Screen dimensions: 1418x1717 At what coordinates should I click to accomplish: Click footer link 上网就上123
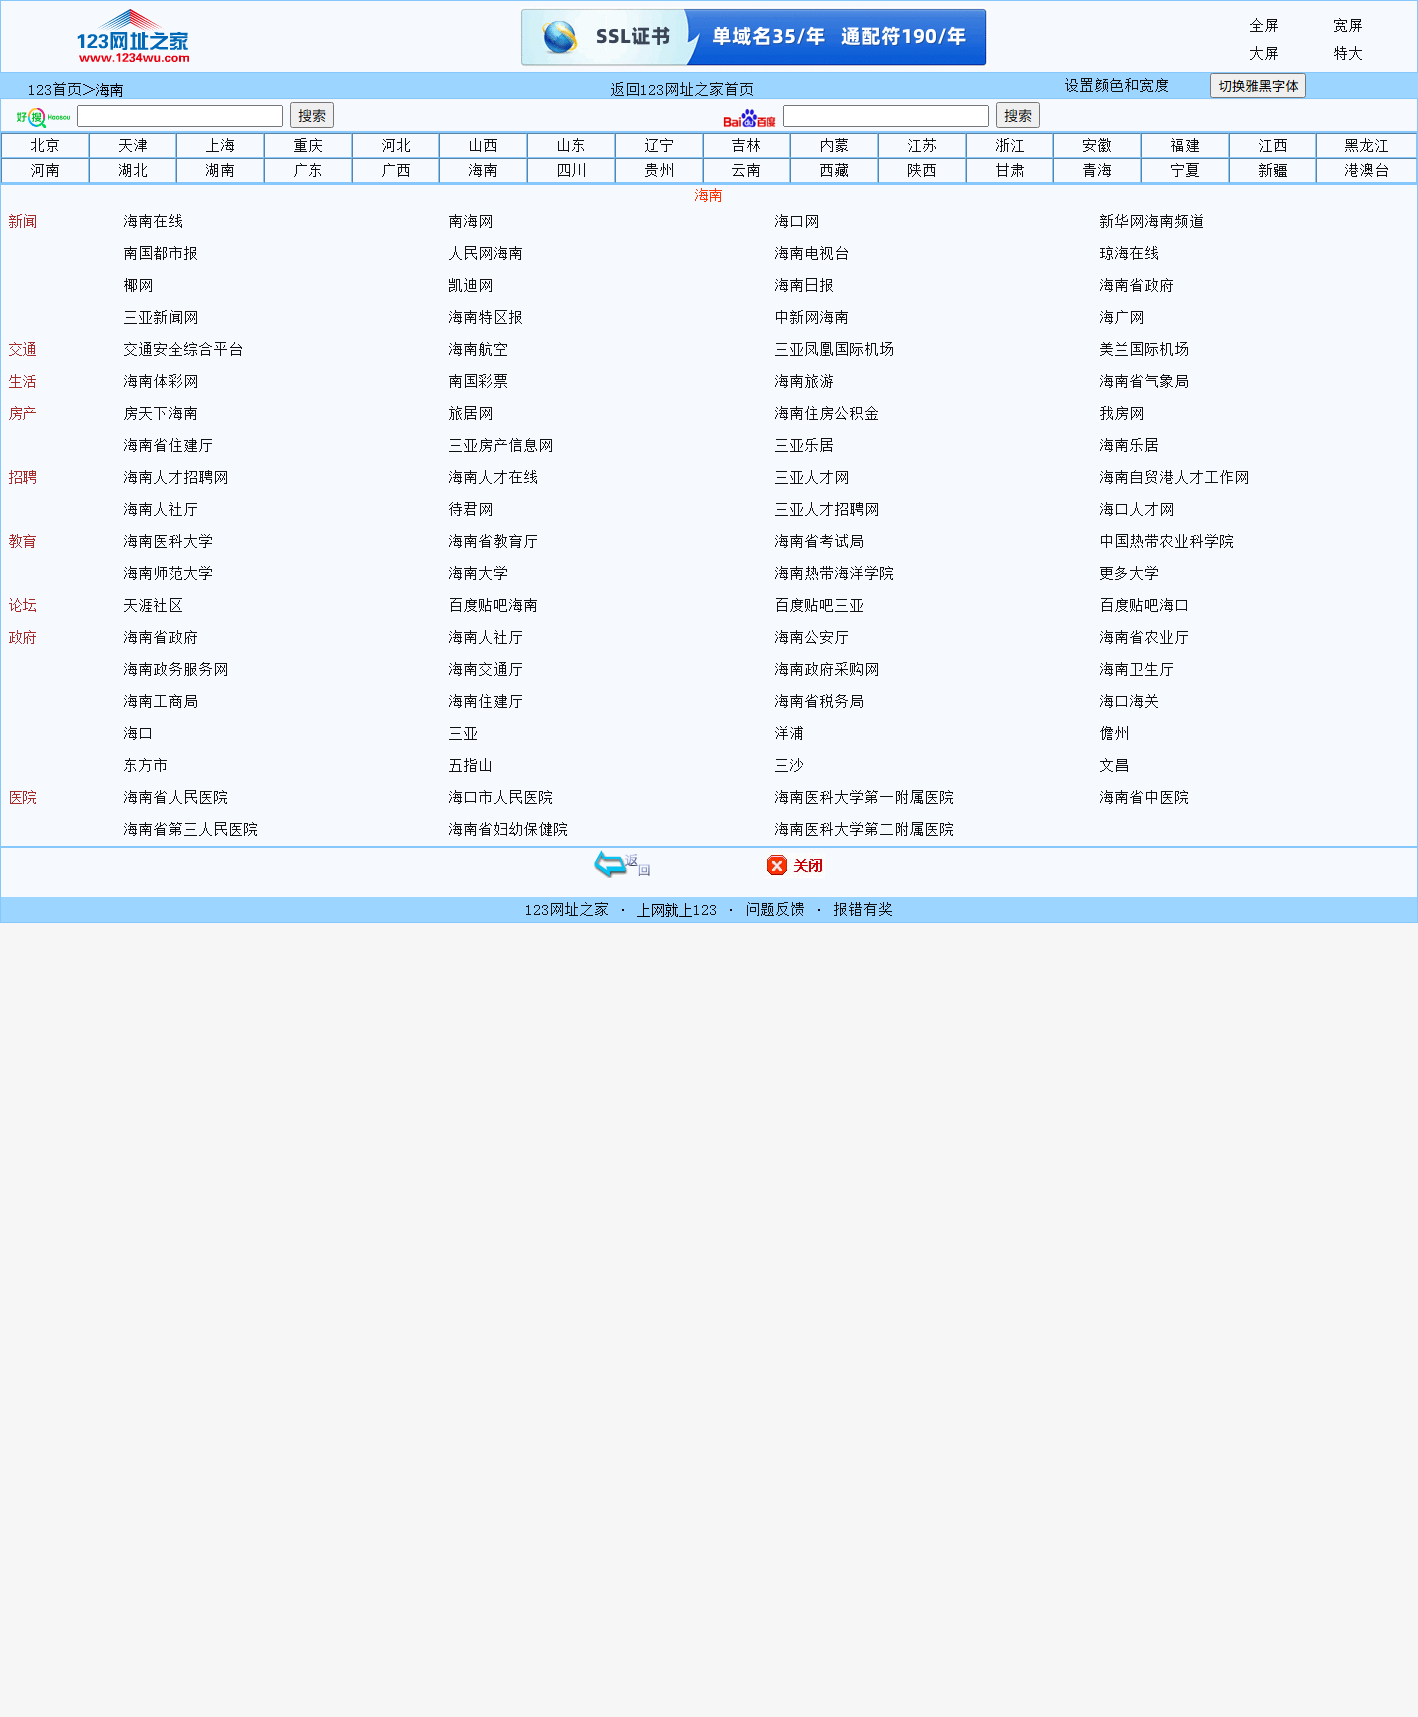pos(677,910)
